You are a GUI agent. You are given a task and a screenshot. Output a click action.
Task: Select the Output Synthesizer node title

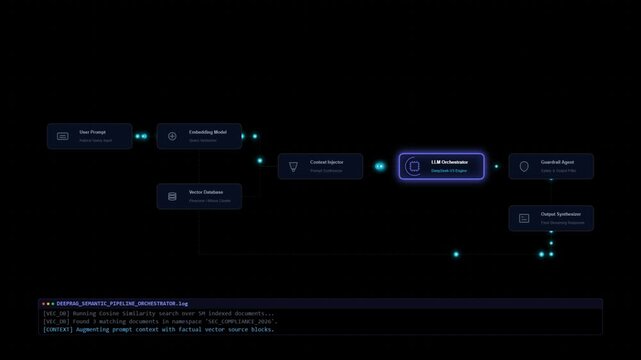560,214
